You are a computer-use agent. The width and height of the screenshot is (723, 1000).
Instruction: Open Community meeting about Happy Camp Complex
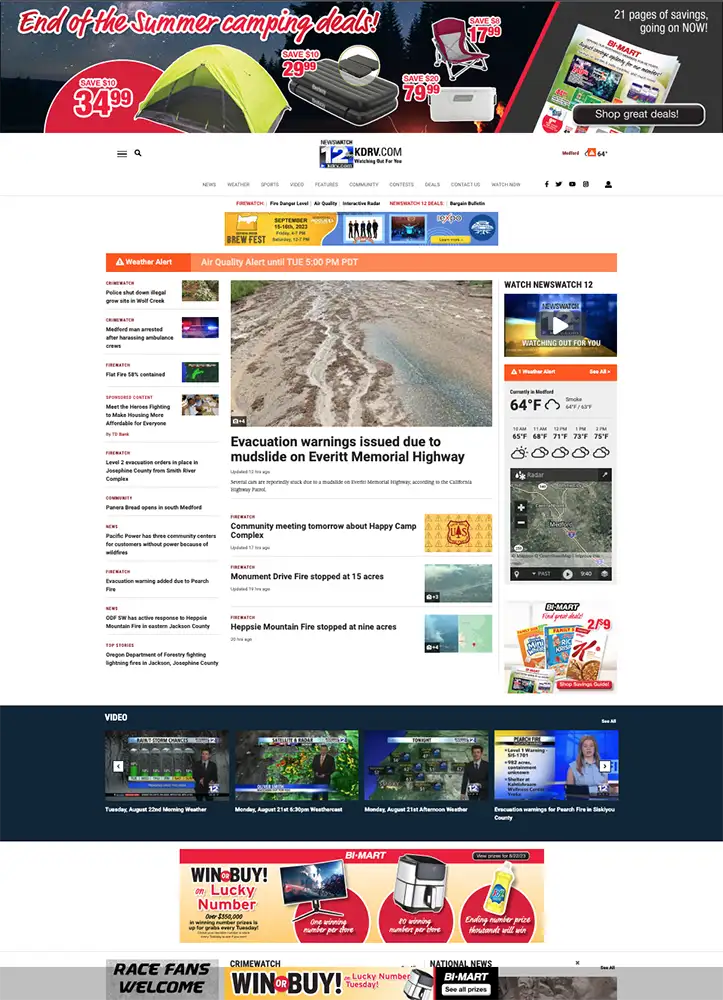[323, 531]
